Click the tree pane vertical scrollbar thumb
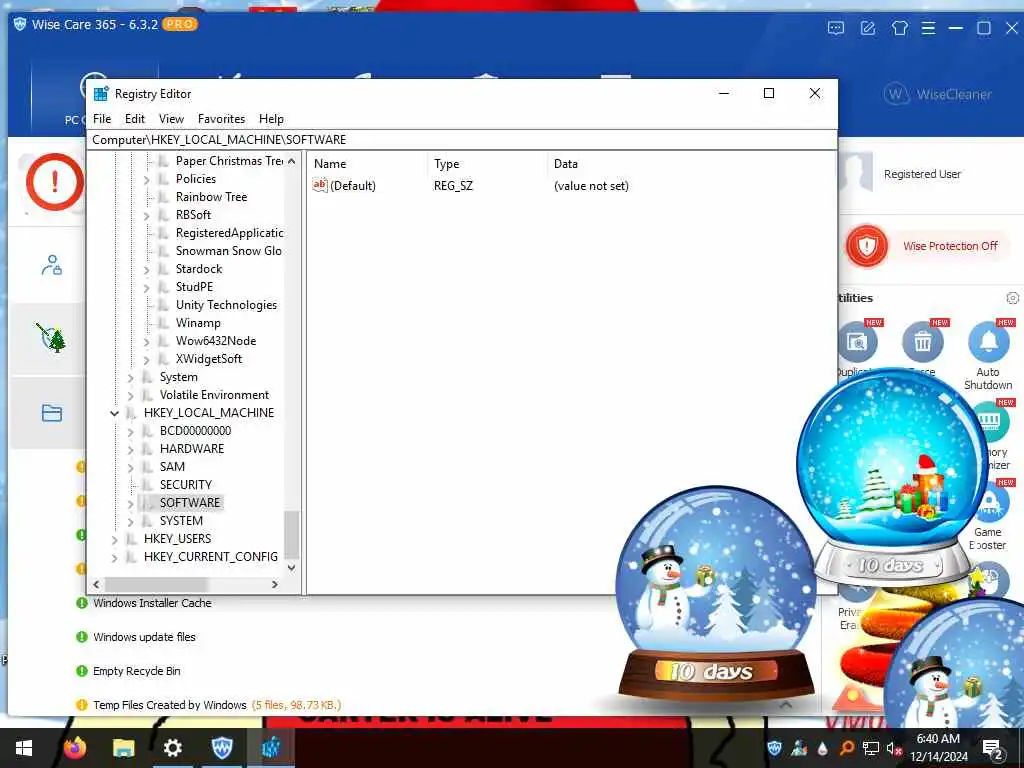Image resolution: width=1024 pixels, height=768 pixels. pyautogui.click(x=291, y=533)
